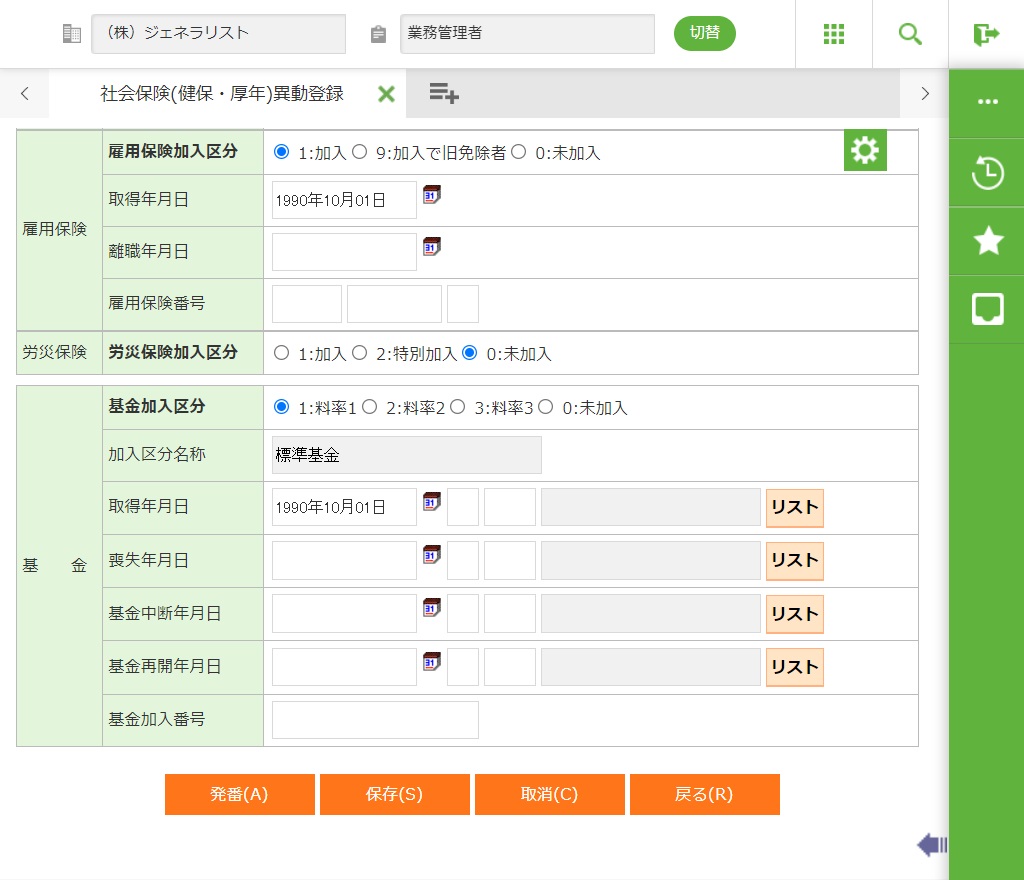Select 労災保険 1:加入 radio option

point(281,353)
